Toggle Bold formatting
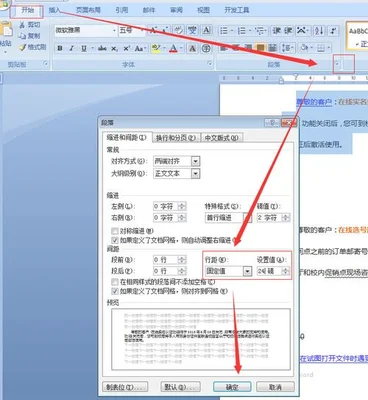 (x=60, y=48)
